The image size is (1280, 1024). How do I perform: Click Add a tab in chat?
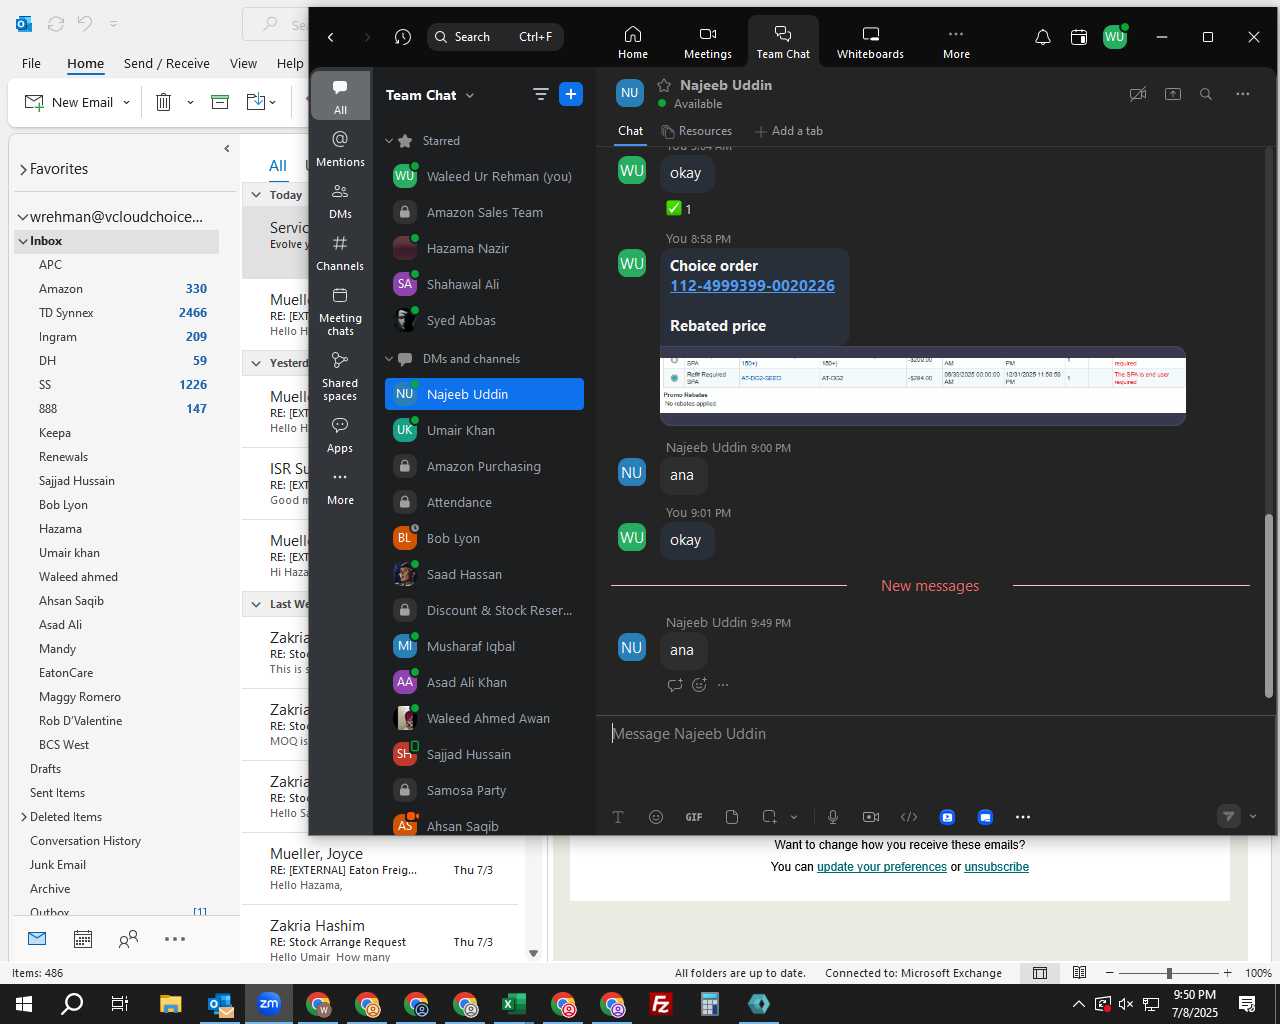(x=789, y=131)
